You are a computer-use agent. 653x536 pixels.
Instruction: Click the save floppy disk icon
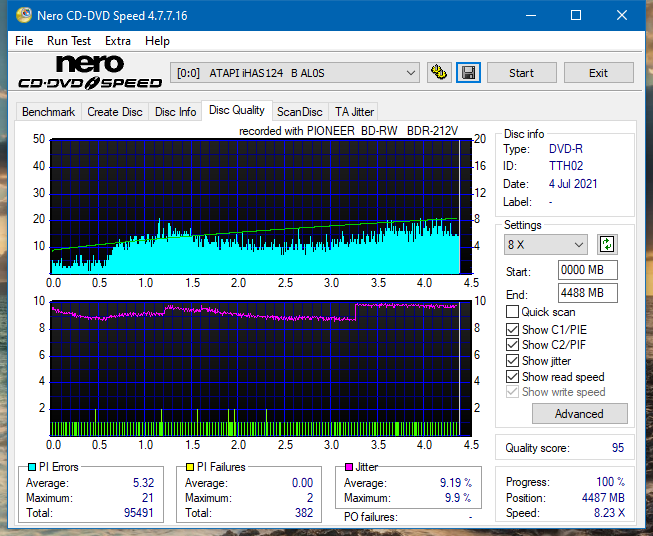click(469, 73)
